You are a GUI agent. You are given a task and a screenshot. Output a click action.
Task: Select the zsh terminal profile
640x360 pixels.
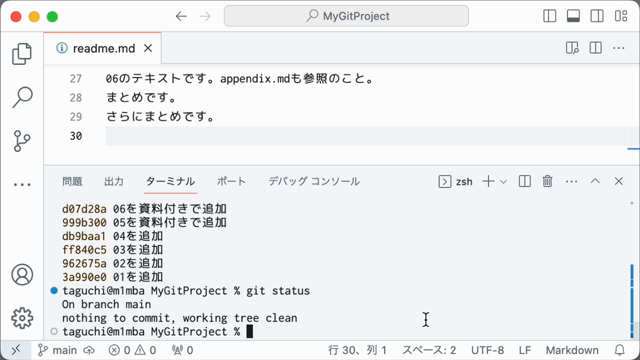pyautogui.click(x=456, y=181)
